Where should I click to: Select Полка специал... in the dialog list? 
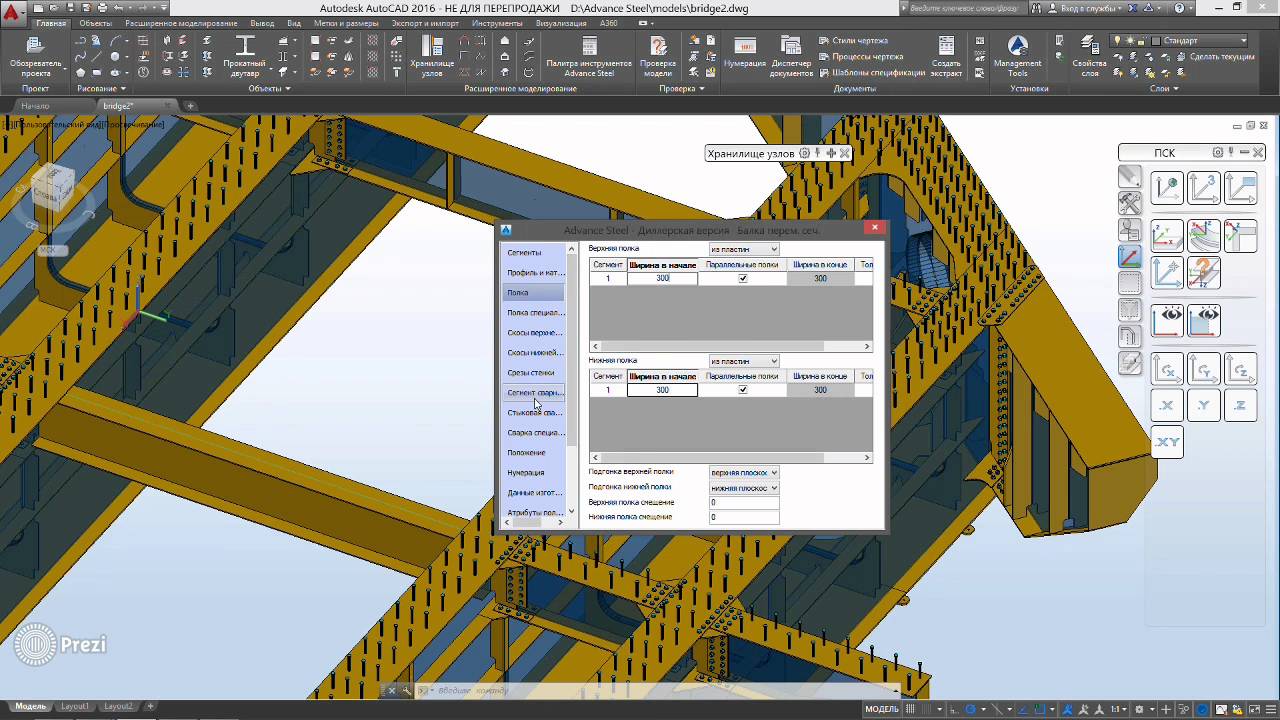click(533, 313)
